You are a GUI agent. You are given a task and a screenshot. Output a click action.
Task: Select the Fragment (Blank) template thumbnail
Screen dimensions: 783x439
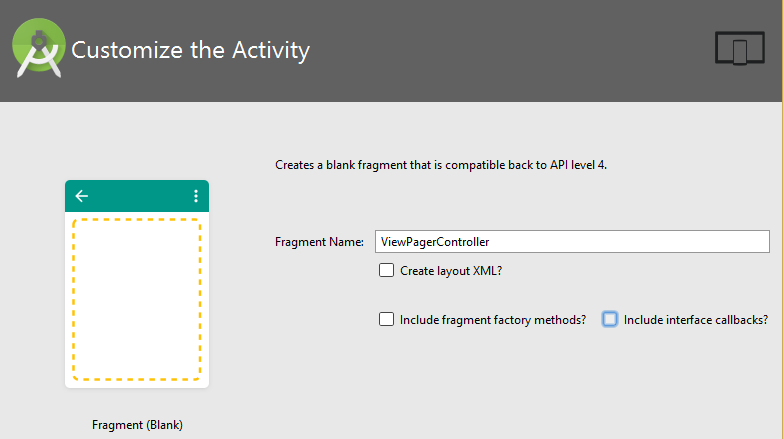137,284
